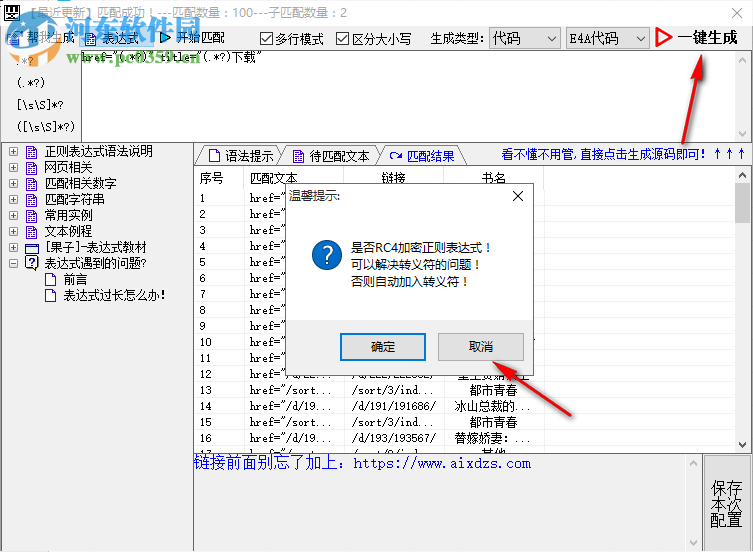The width and height of the screenshot is (753, 552).
Task: Click the document icon on 待匹配文本 tab
Action: click(x=298, y=156)
